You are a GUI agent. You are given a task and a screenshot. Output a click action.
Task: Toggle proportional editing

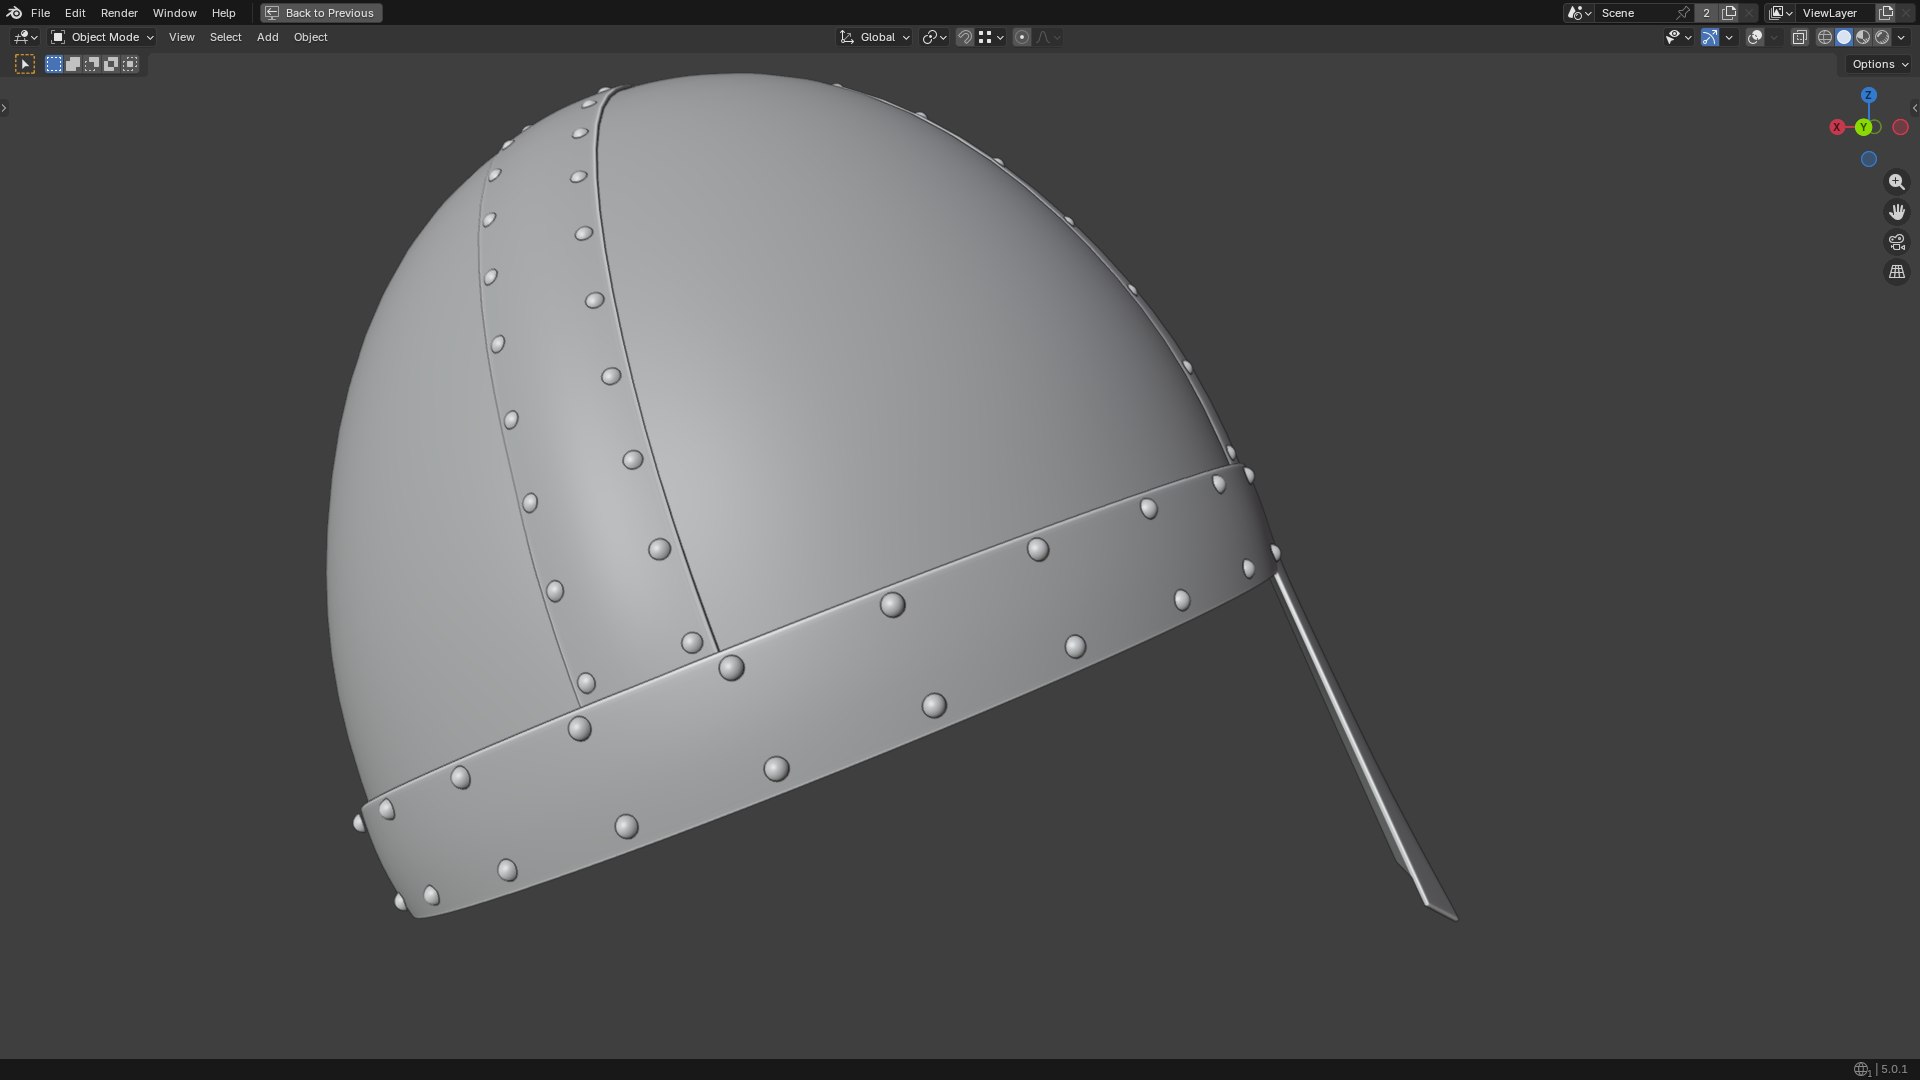1022,37
